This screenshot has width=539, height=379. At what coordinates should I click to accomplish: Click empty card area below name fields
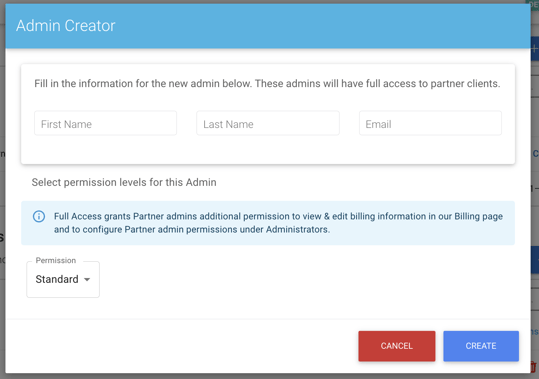pos(268,150)
